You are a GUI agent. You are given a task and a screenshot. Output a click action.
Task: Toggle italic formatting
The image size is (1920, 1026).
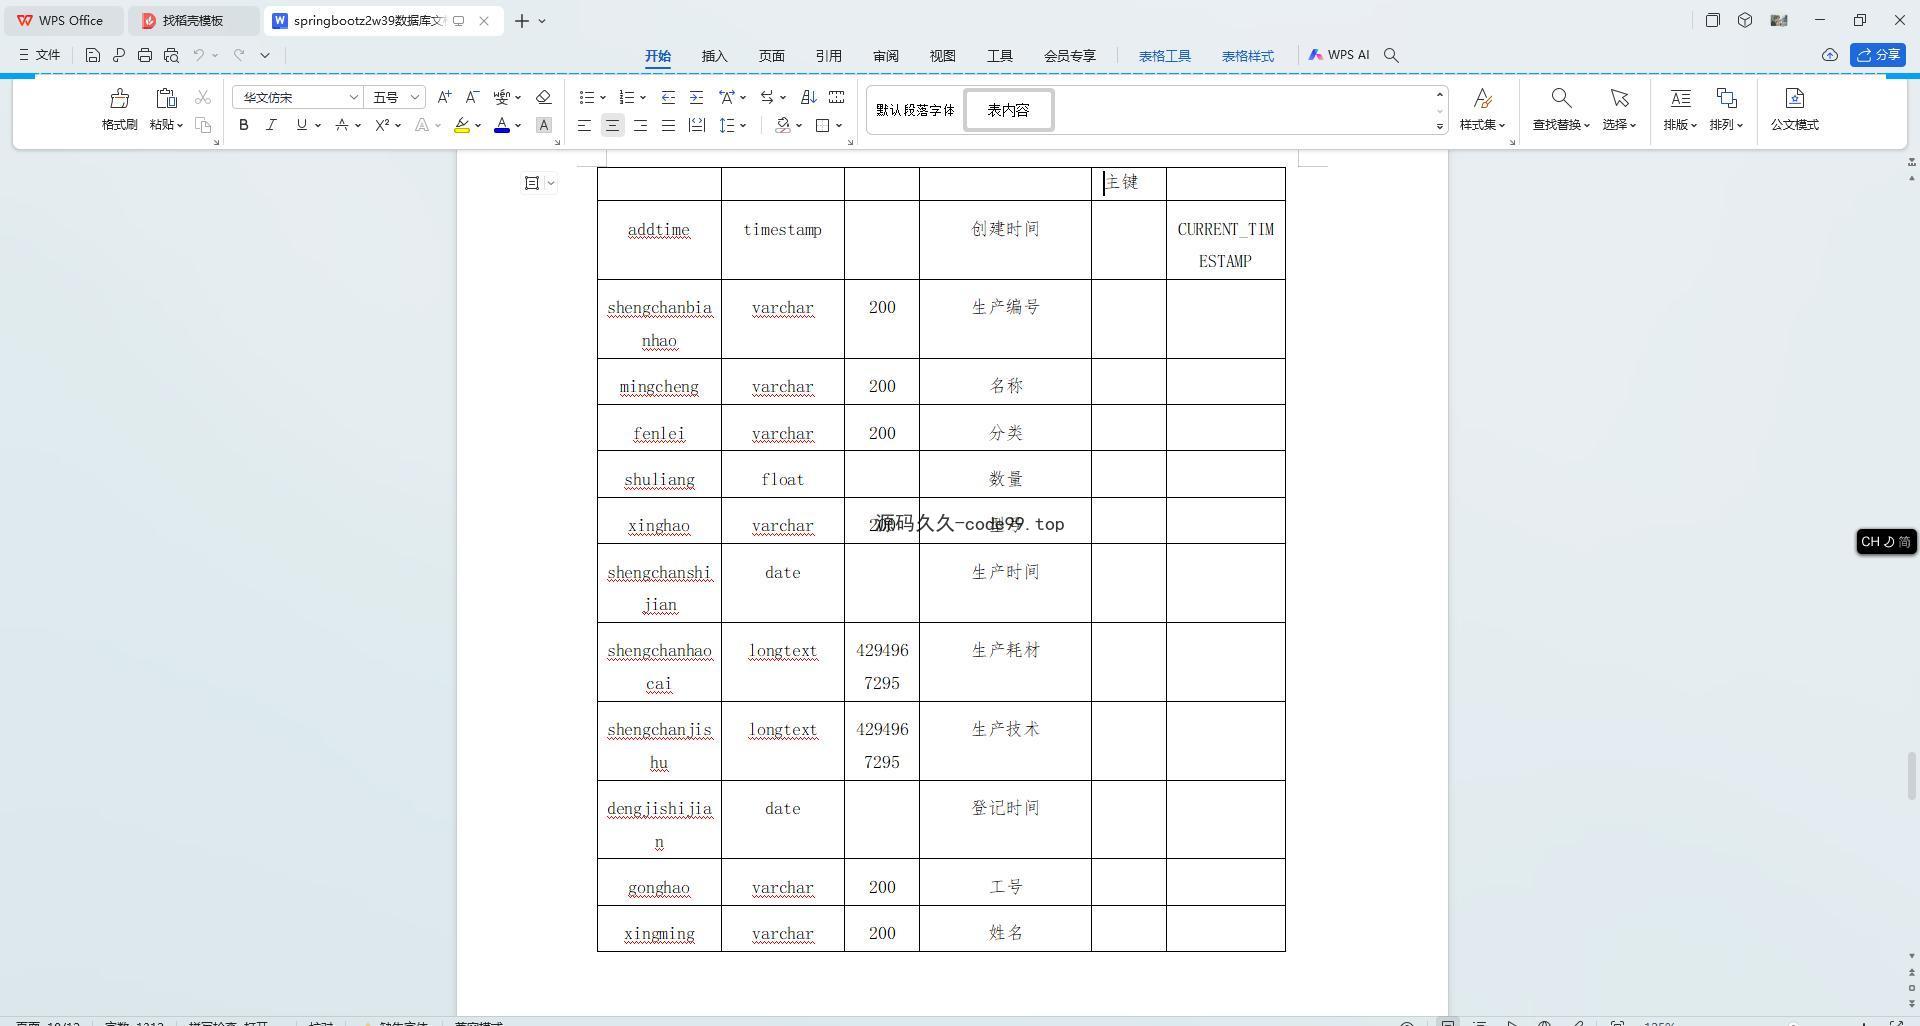[x=271, y=125]
